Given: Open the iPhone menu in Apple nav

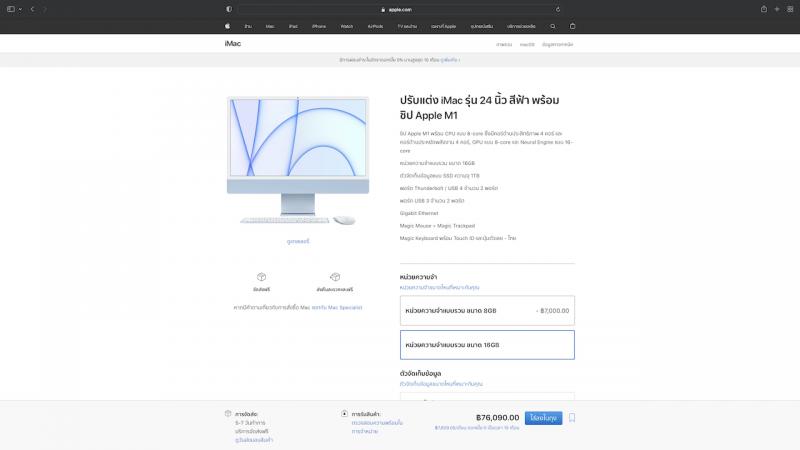Looking at the screenshot, I should 319,26.
